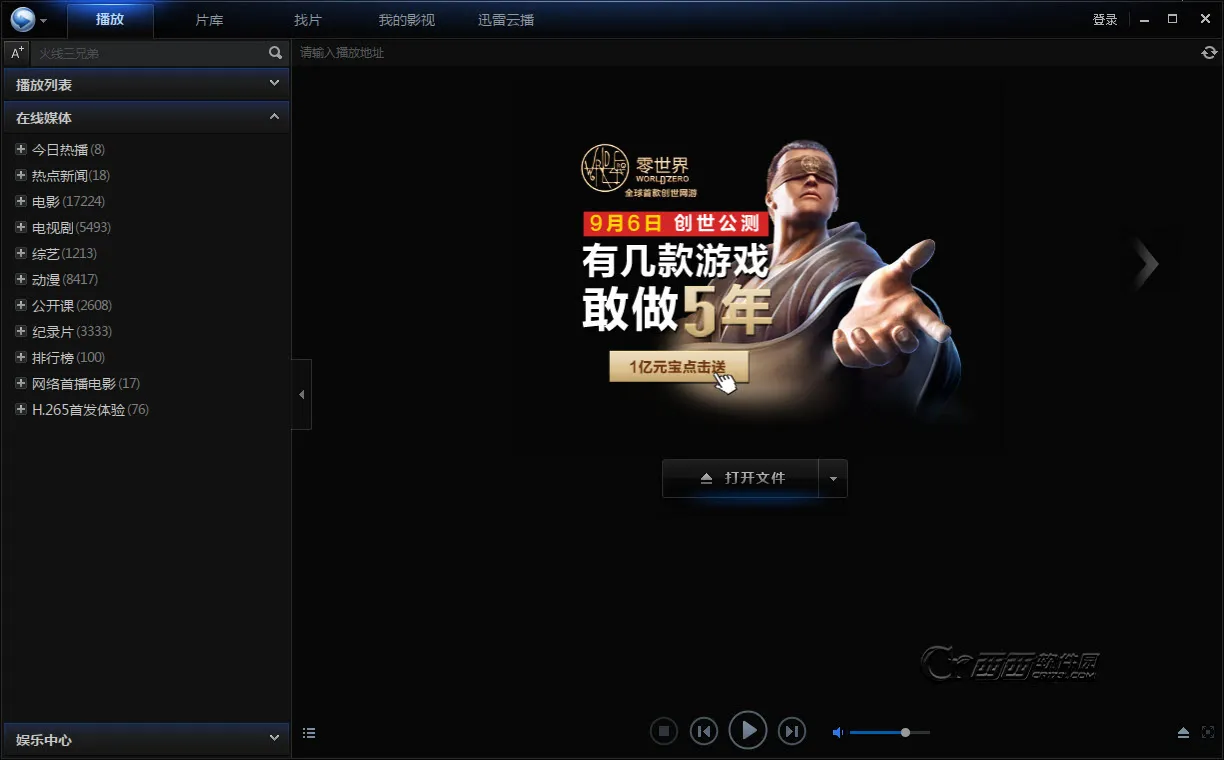The width and height of the screenshot is (1224, 760).
Task: Click the refresh icon beside address bar
Action: (1209, 53)
